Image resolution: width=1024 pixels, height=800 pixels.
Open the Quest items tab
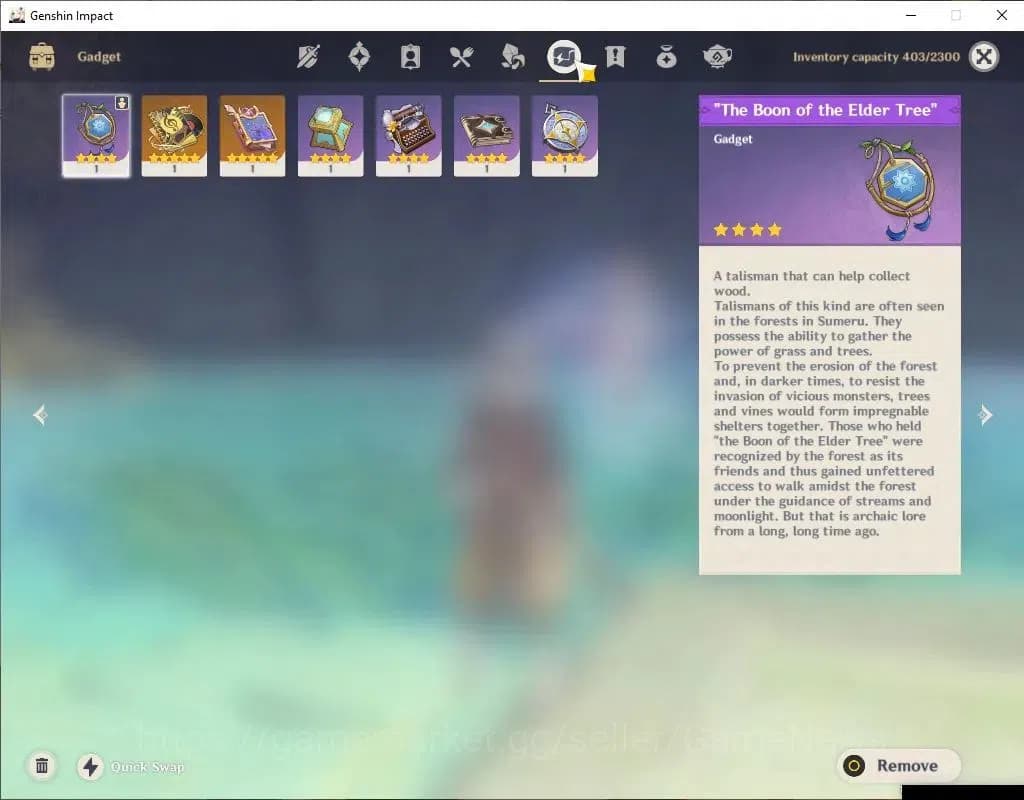[x=615, y=57]
